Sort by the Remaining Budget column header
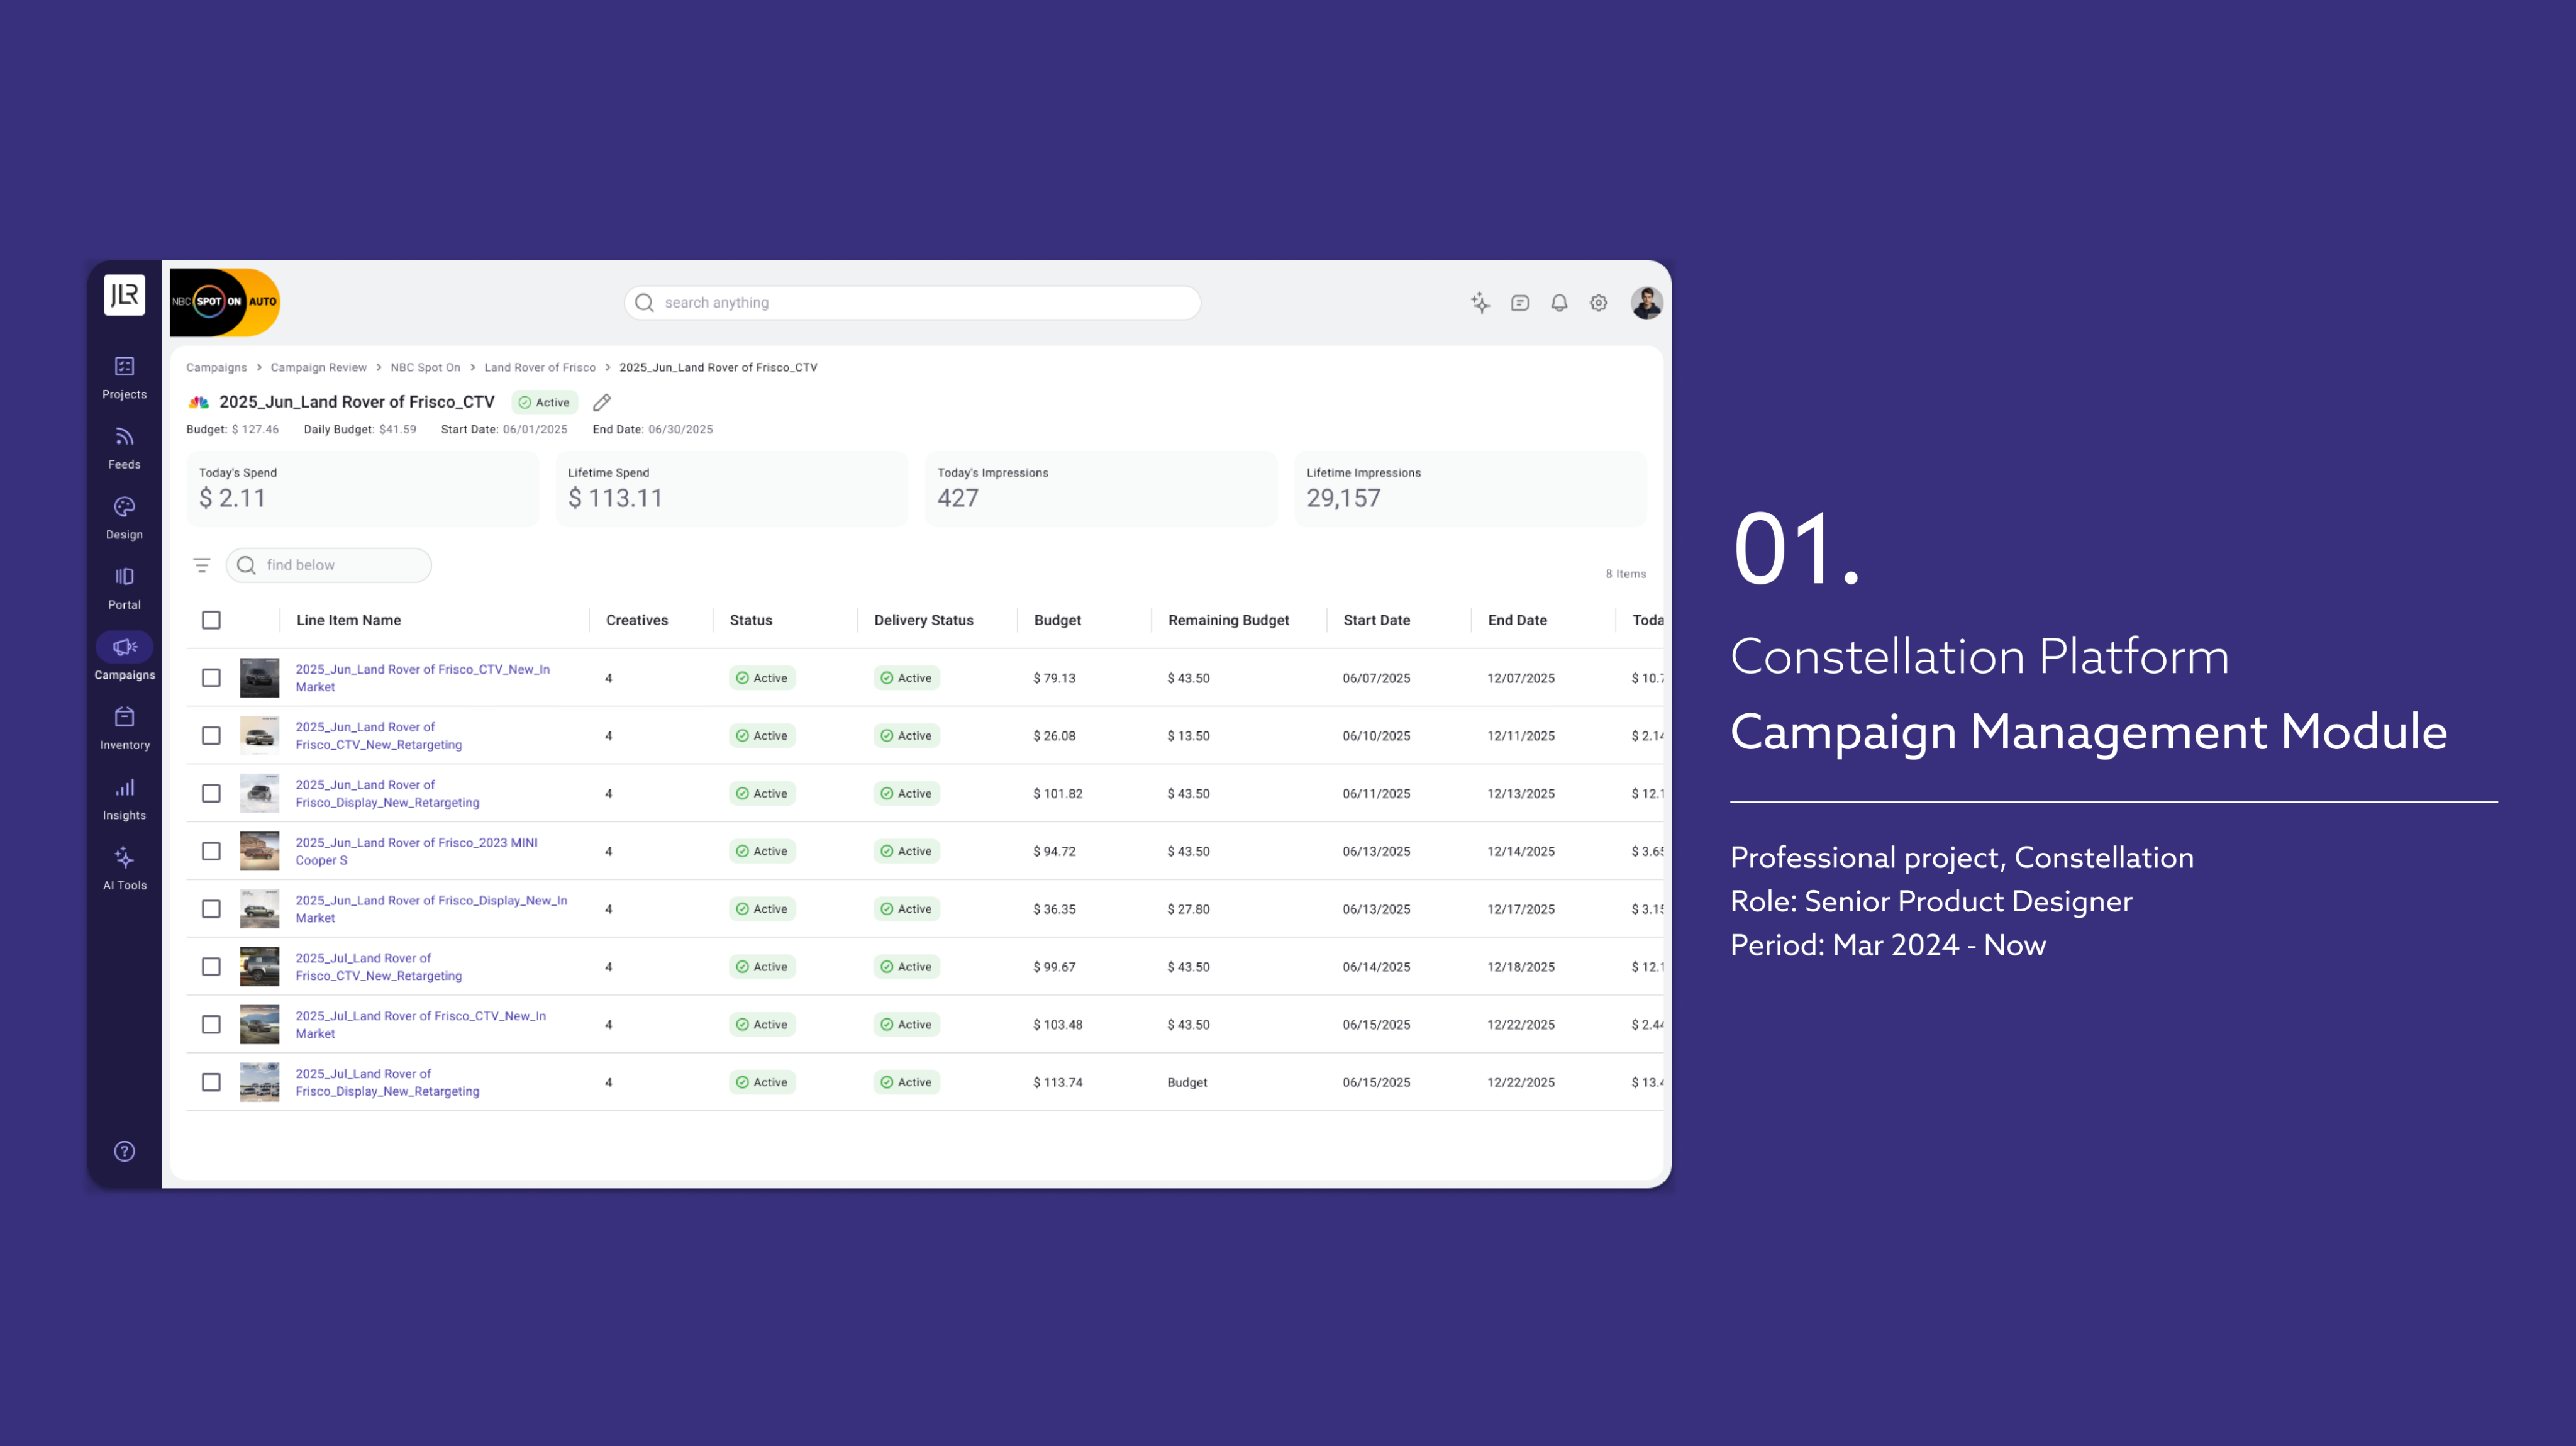The height and width of the screenshot is (1446, 2576). (1228, 620)
